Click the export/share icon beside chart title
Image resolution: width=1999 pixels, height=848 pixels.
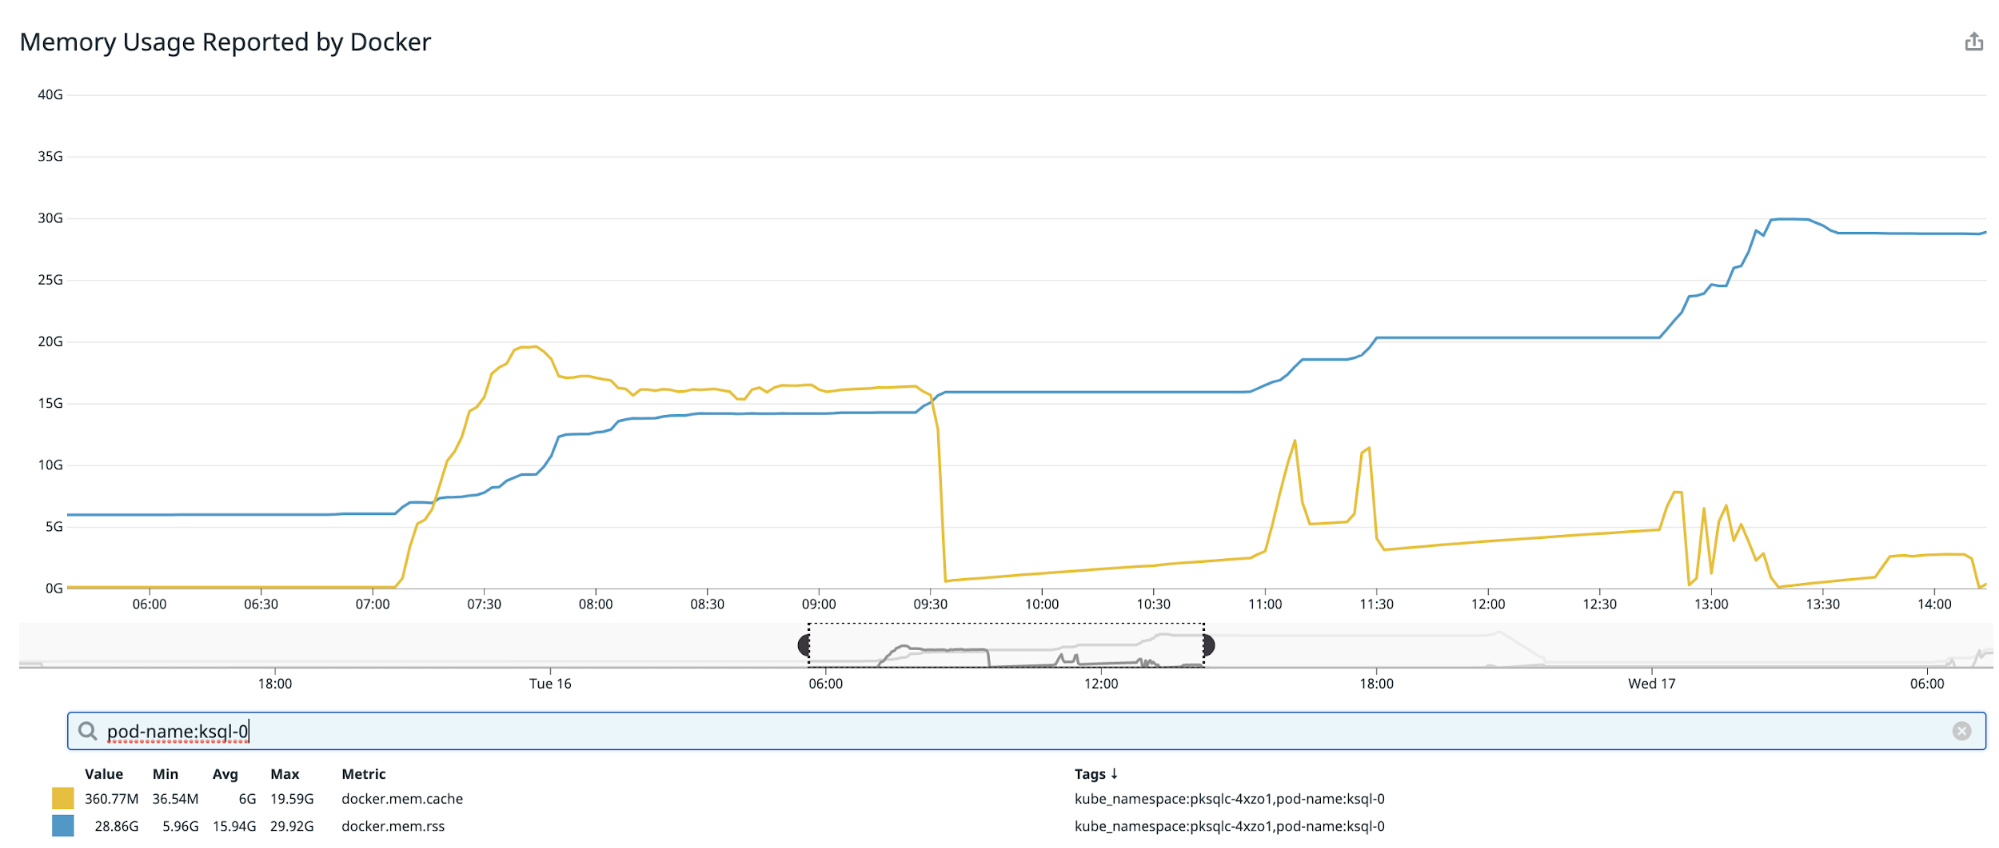pos(1973,42)
